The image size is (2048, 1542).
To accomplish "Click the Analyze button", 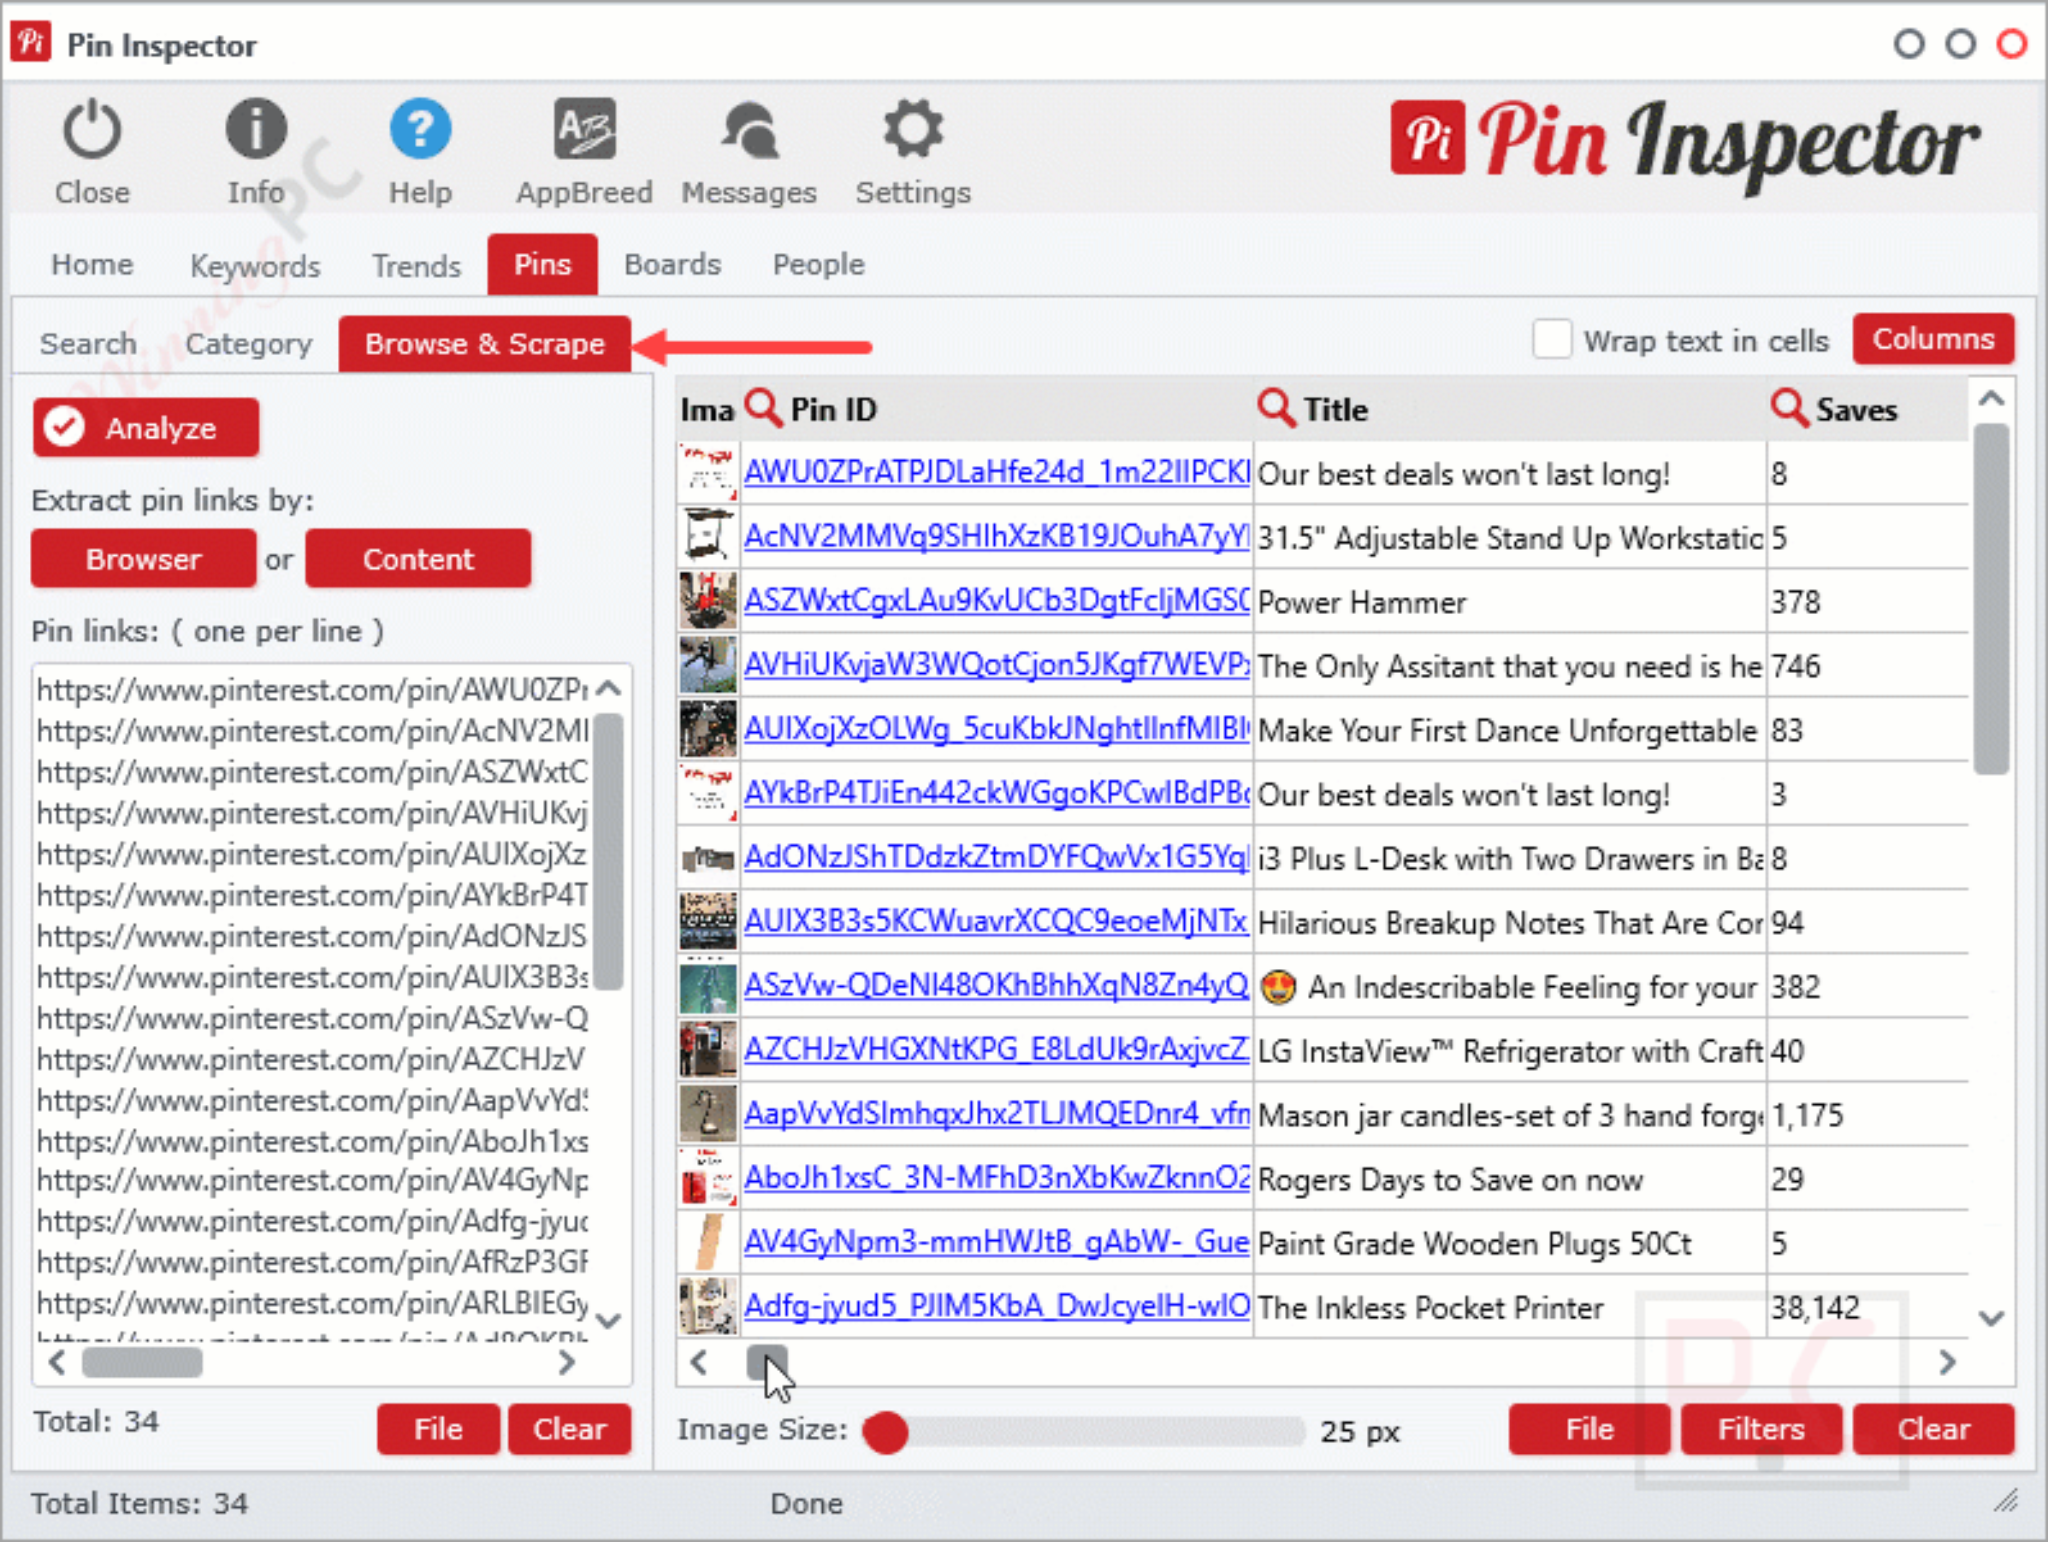I will [146, 427].
